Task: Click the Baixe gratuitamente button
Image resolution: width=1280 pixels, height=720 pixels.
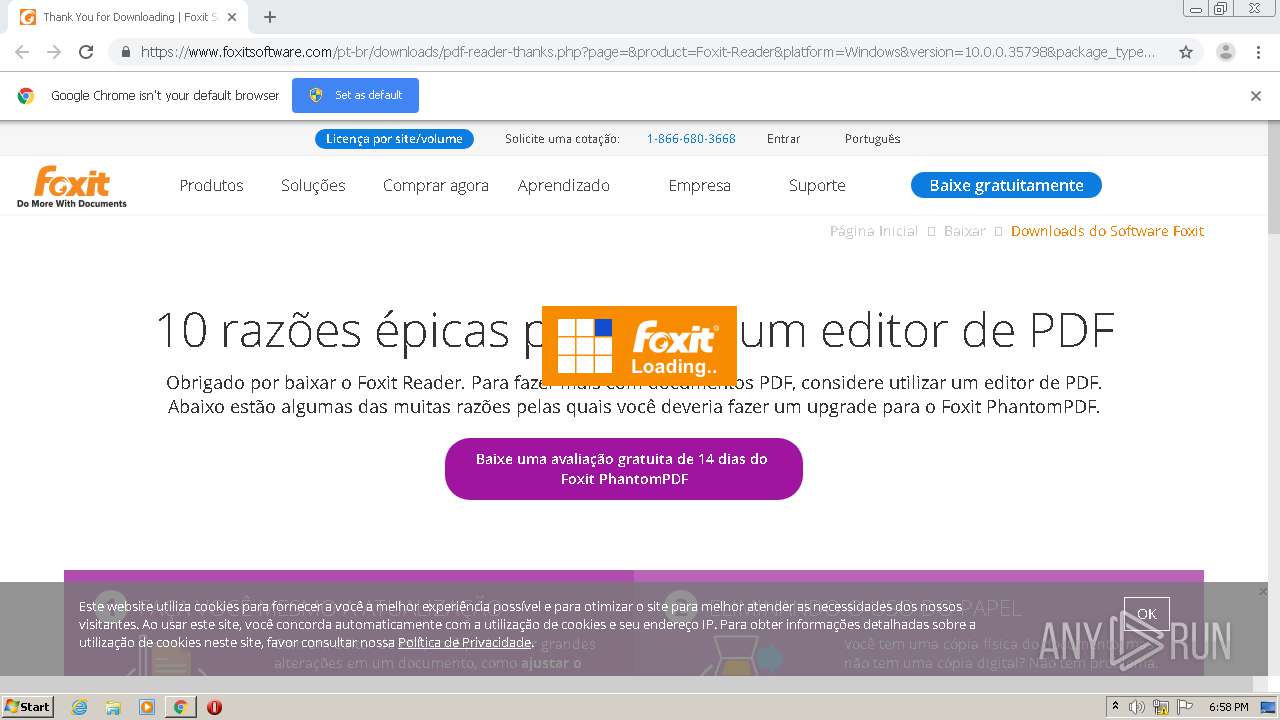Action: [x=1006, y=185]
